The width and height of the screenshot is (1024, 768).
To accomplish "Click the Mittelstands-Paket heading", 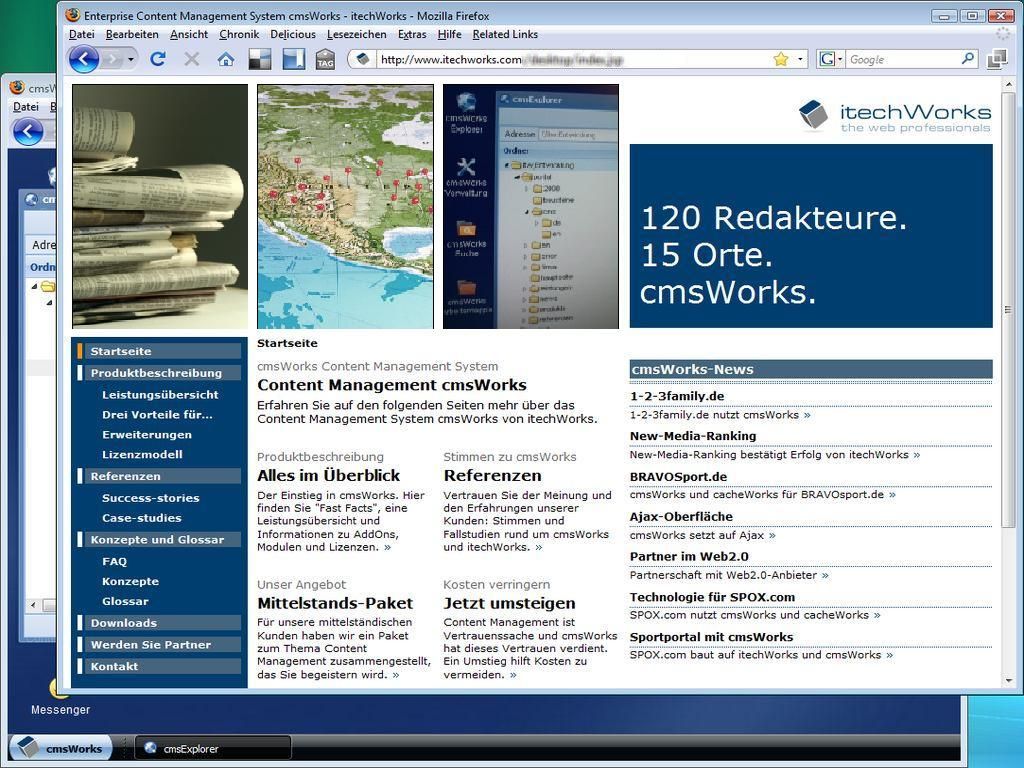I will pyautogui.click(x=335, y=603).
